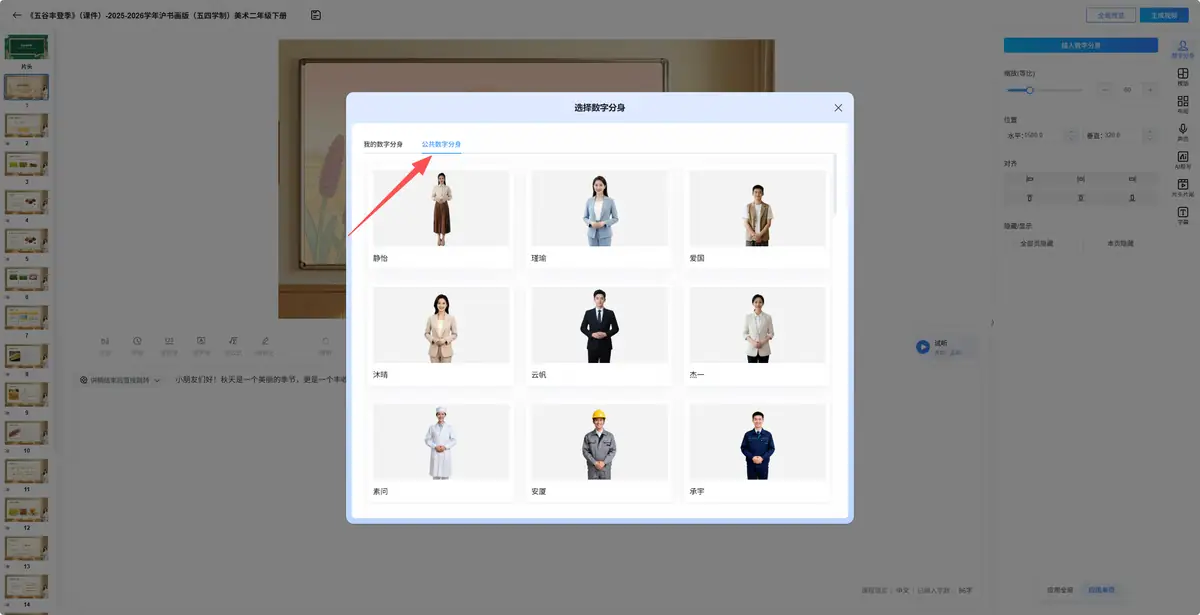Expand the 讲稿结束后 jump dropdown

click(120, 380)
